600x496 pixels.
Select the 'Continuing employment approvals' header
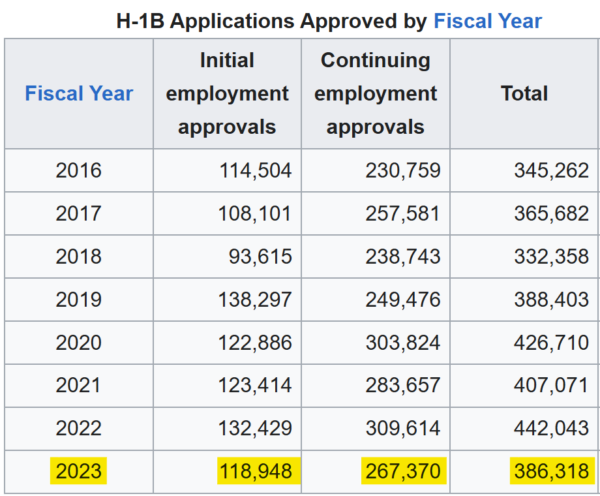click(375, 93)
